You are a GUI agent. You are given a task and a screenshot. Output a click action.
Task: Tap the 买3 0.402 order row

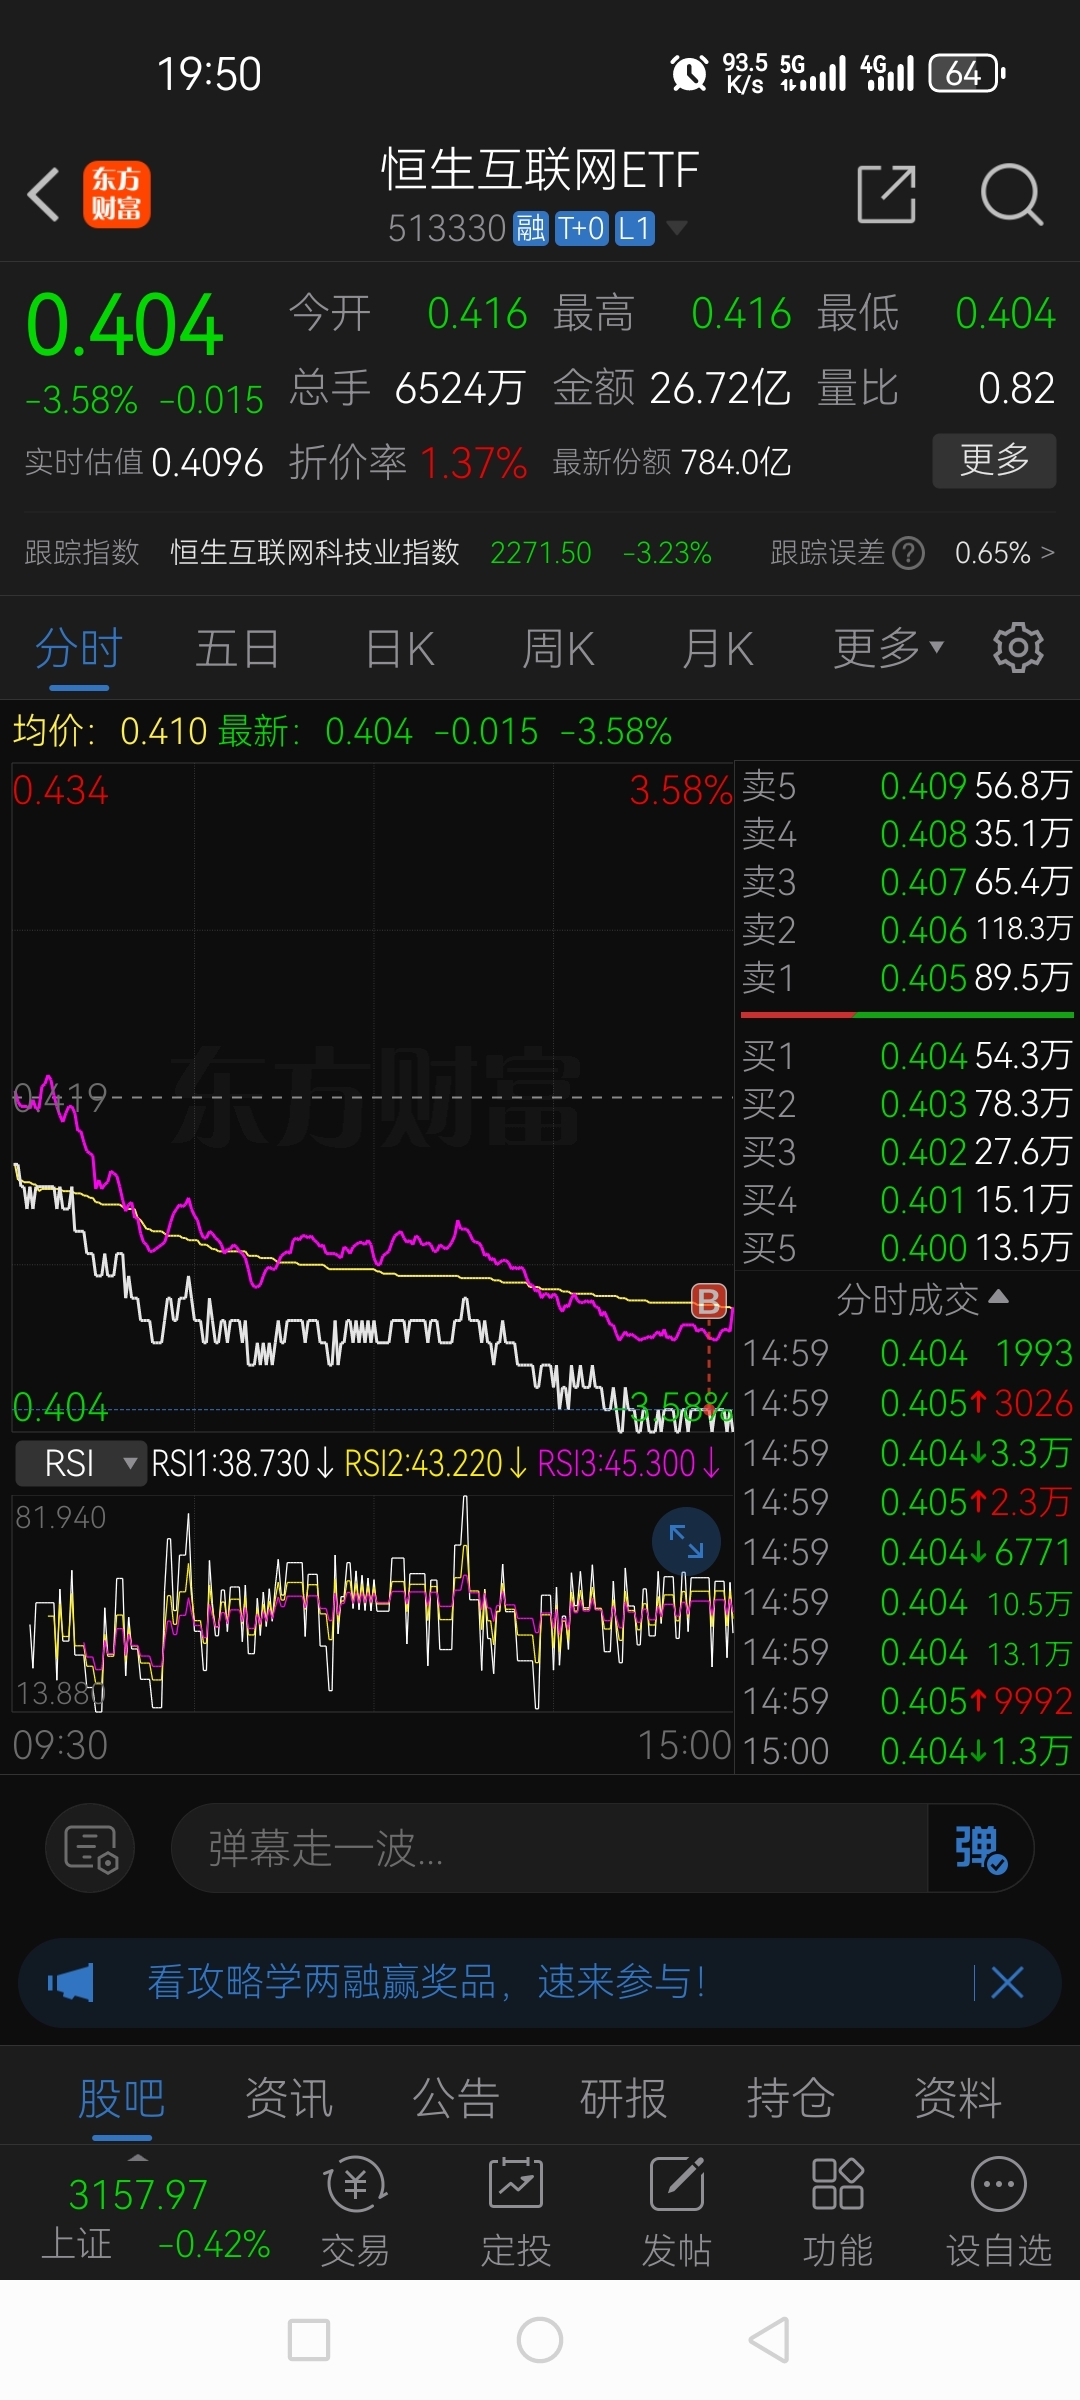coord(907,1151)
